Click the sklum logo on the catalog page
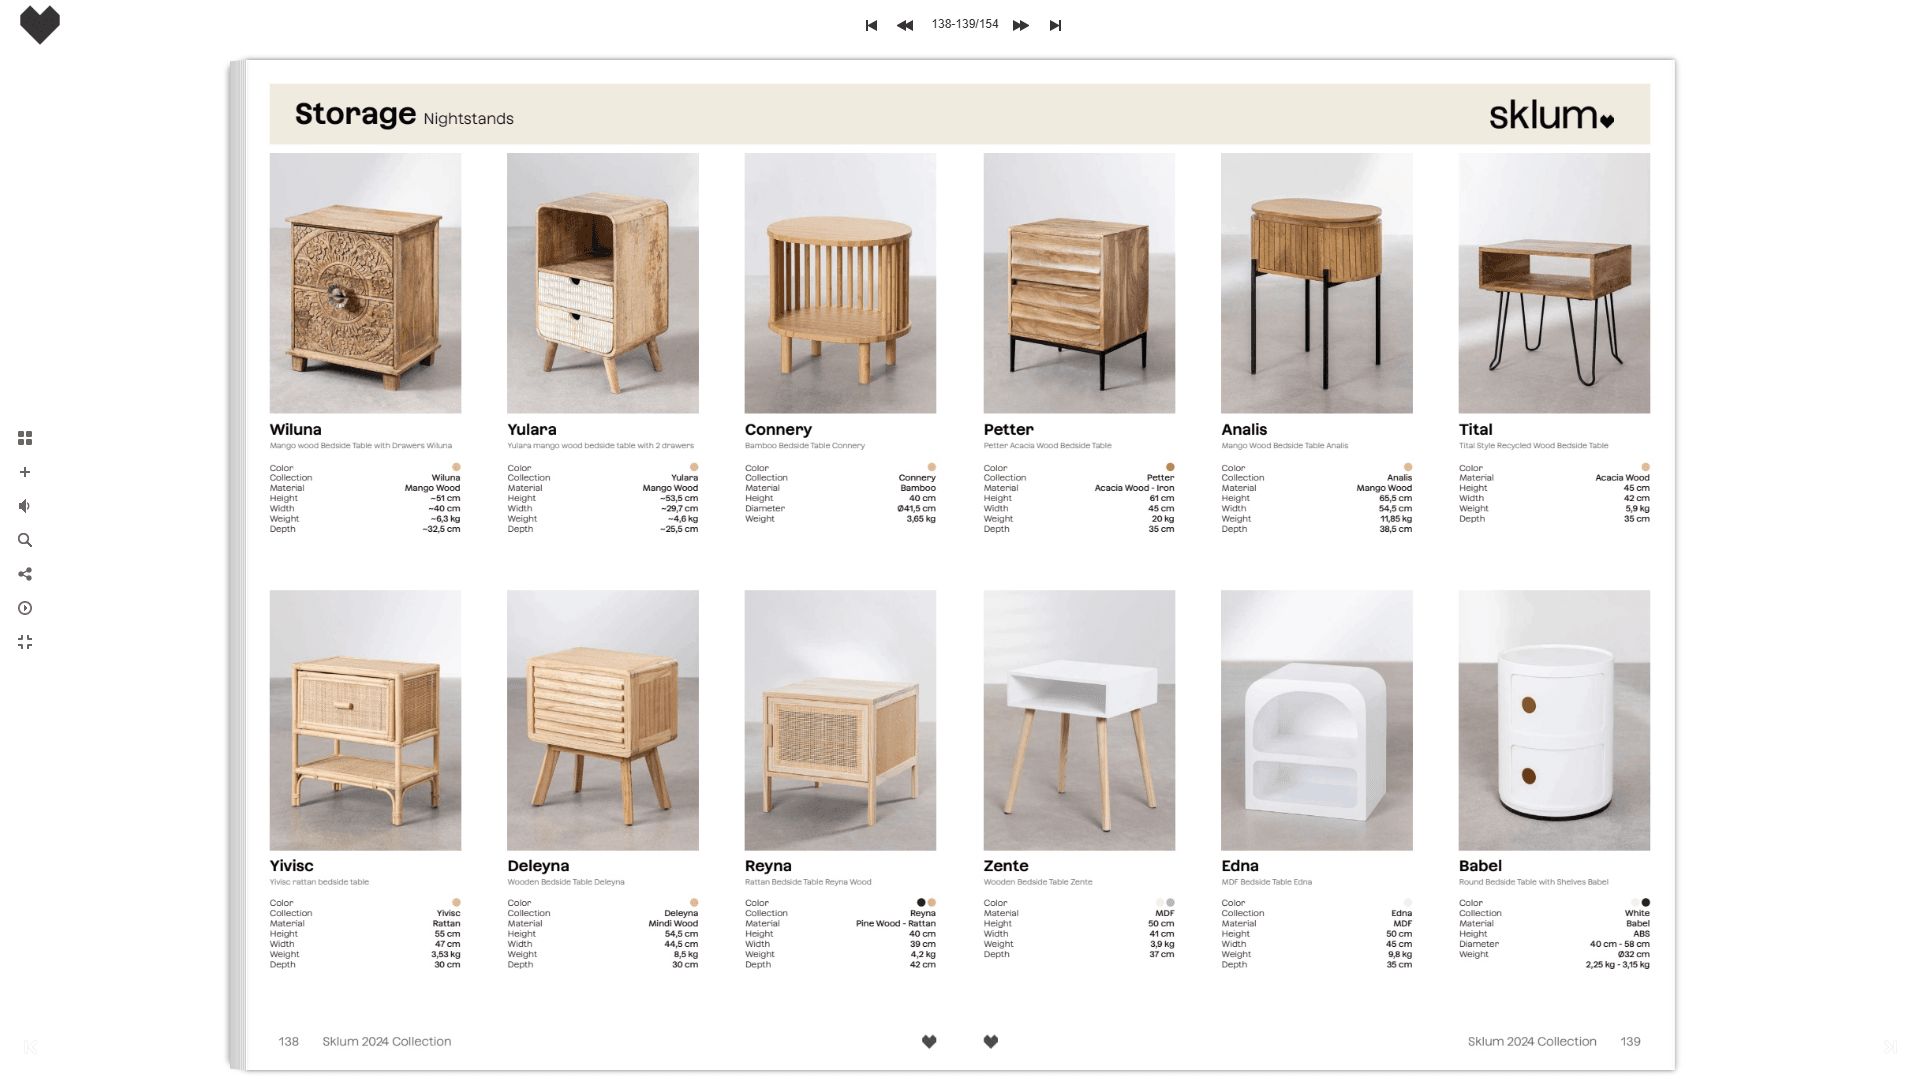Viewport: 1919px width, 1079px height. pyautogui.click(x=1551, y=116)
